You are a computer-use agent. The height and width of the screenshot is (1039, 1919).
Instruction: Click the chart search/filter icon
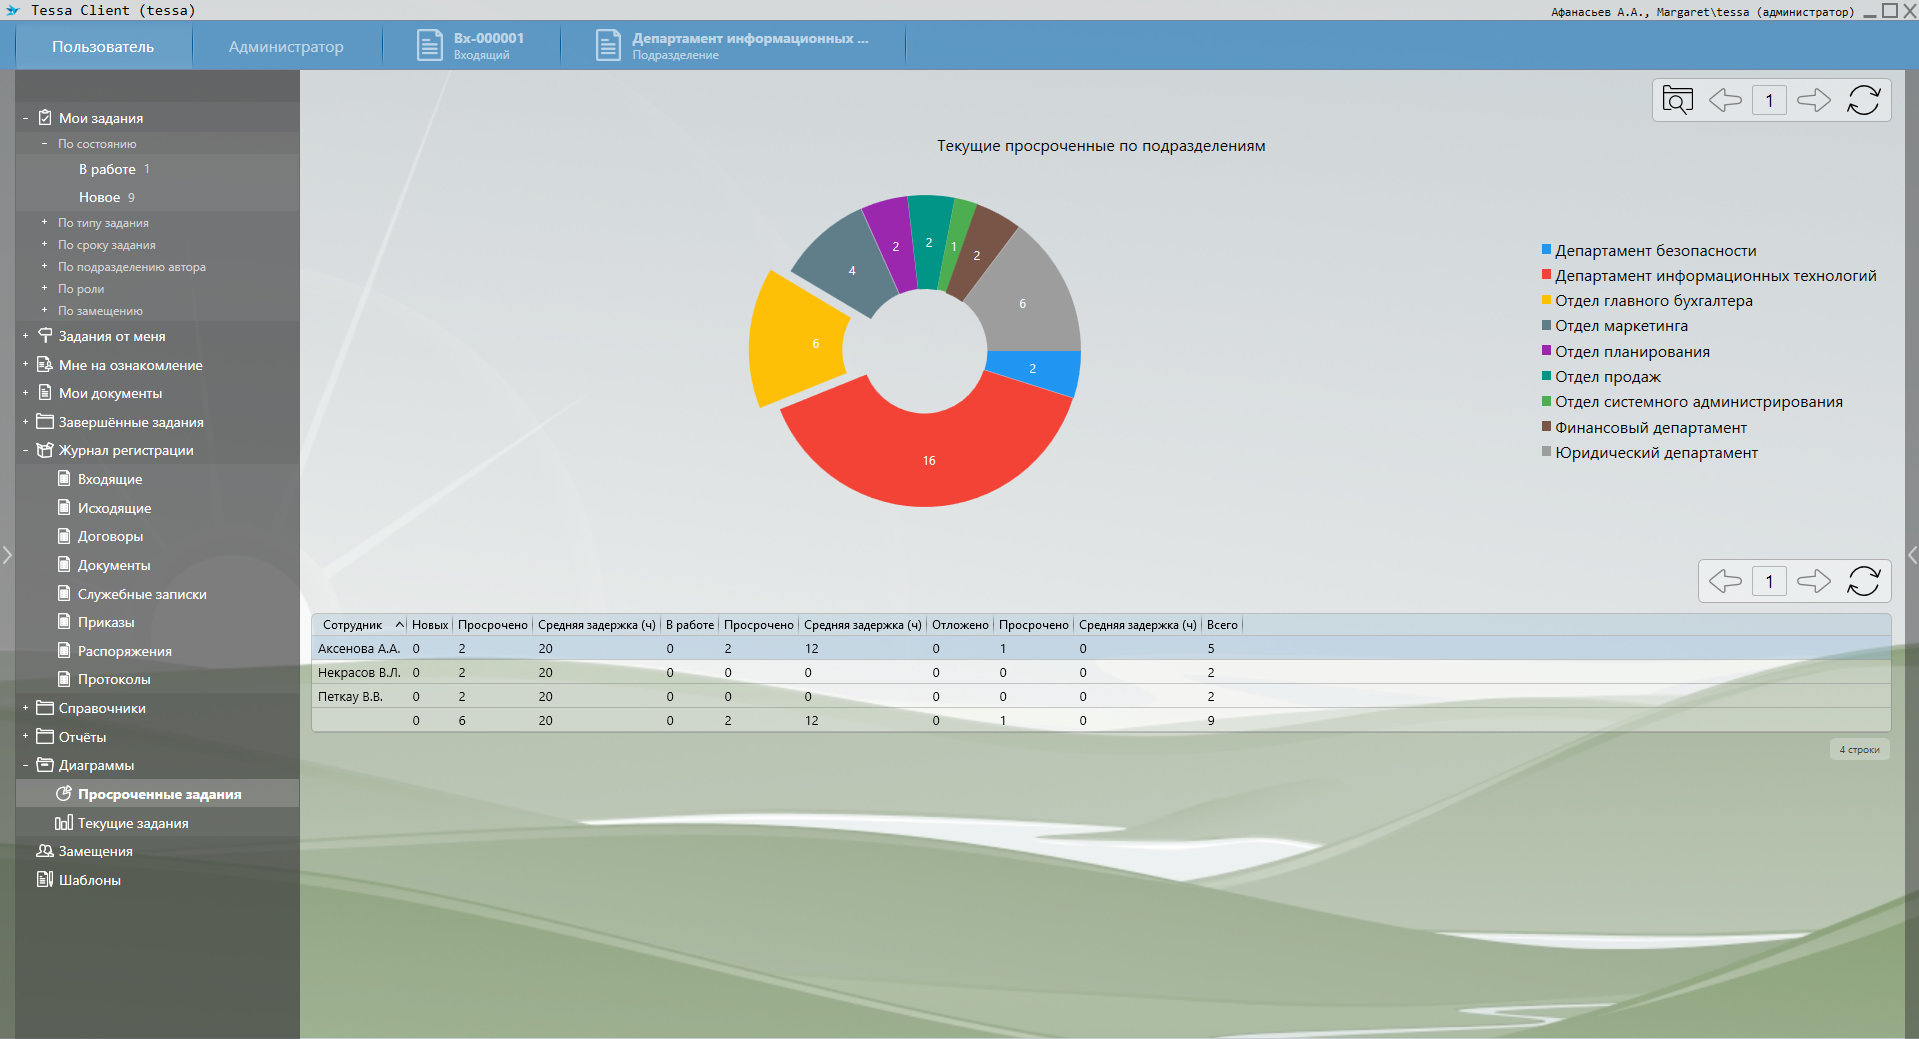[1677, 100]
